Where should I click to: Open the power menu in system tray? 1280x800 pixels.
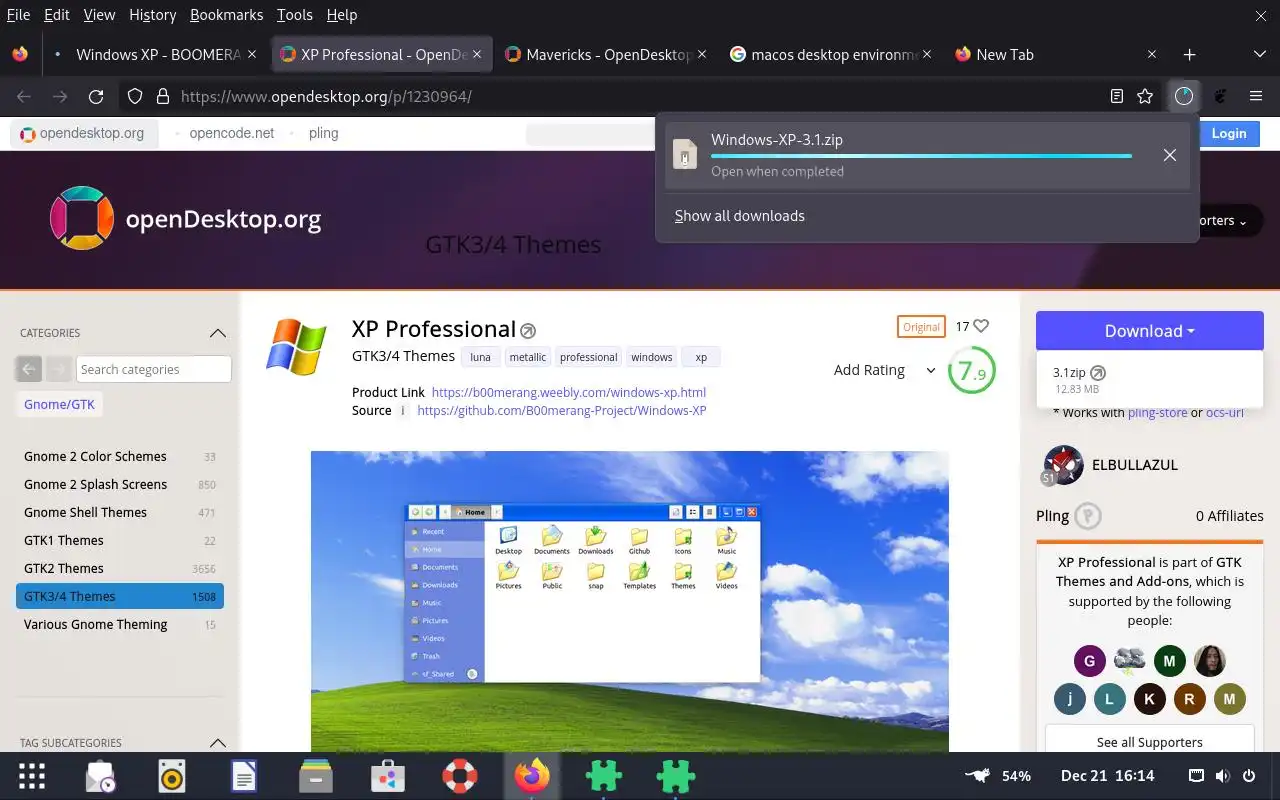point(1248,776)
